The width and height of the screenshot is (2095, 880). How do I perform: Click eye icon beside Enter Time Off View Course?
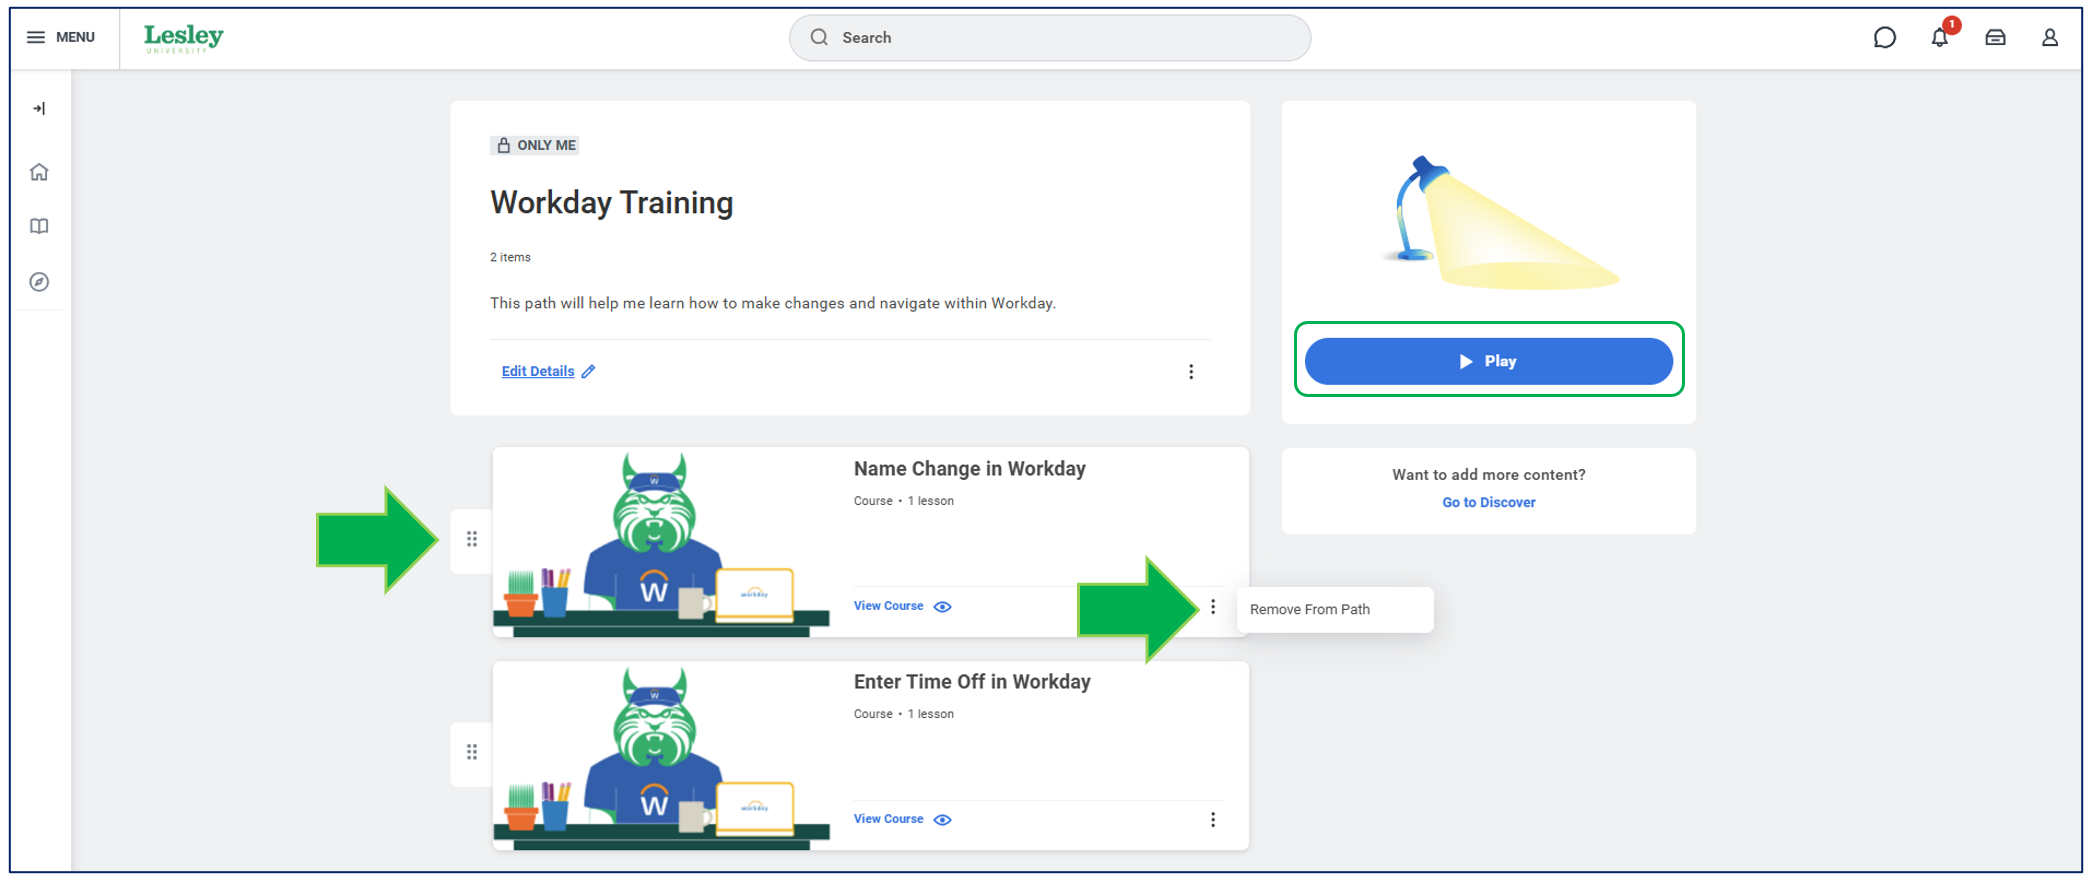pos(942,820)
